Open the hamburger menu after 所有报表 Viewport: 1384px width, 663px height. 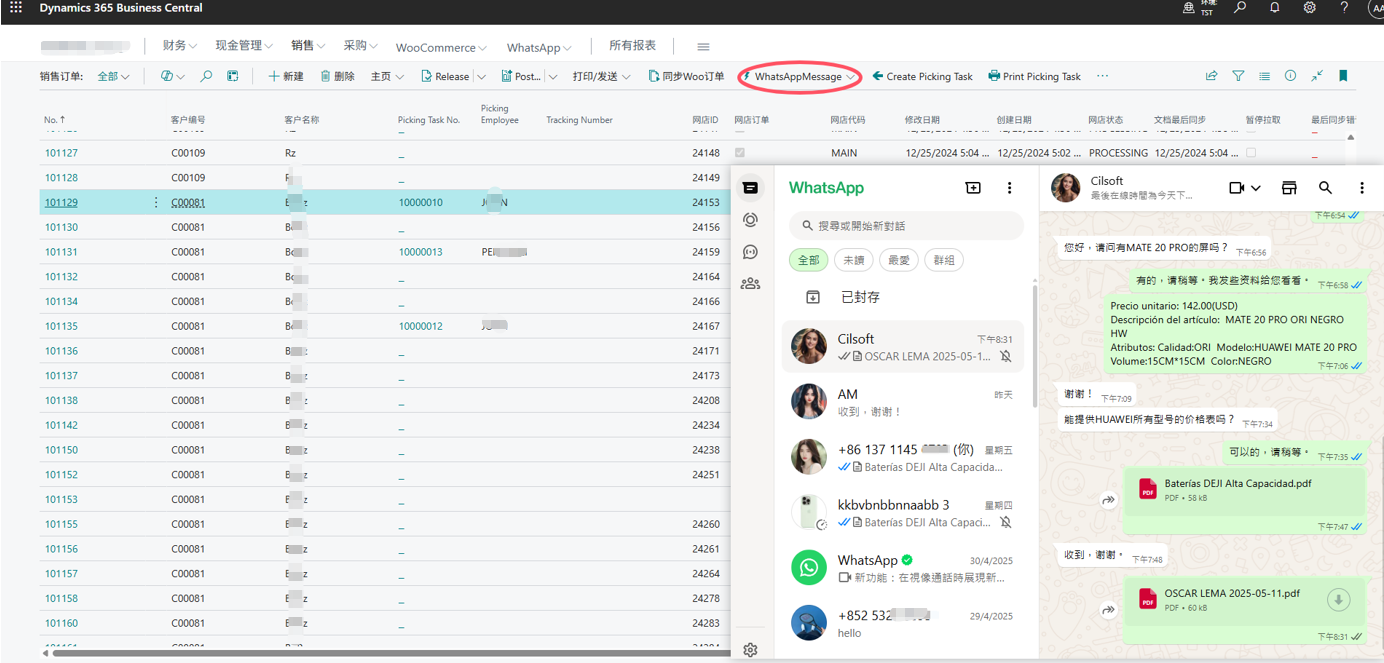click(703, 46)
